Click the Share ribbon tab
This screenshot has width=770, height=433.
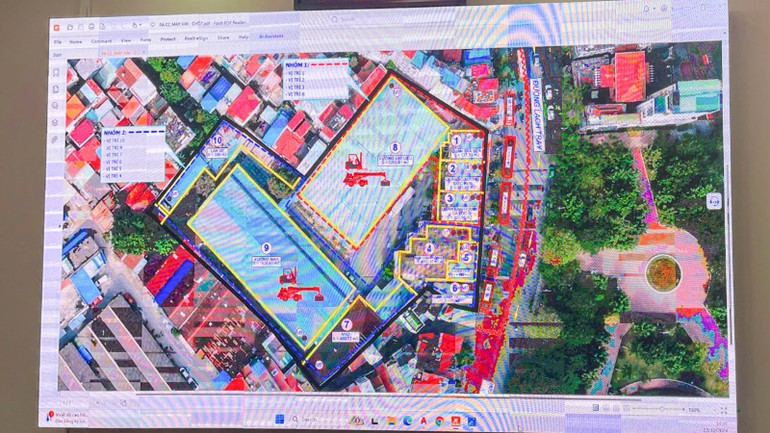tap(223, 38)
